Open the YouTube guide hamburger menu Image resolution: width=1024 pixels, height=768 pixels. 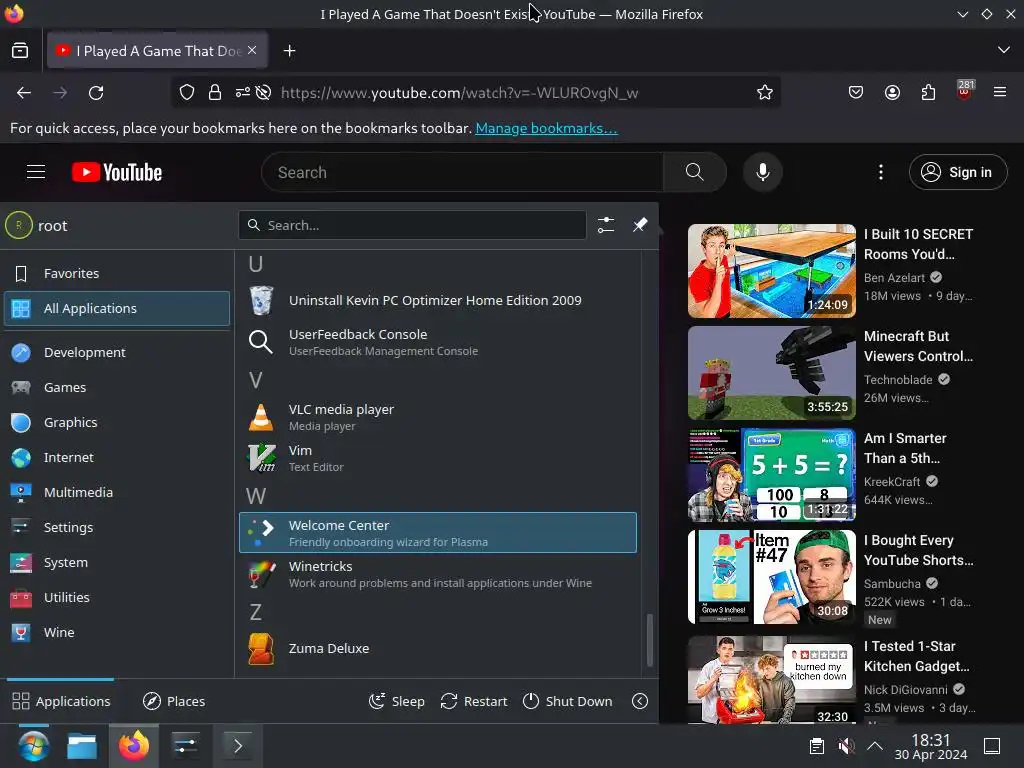(x=36, y=172)
